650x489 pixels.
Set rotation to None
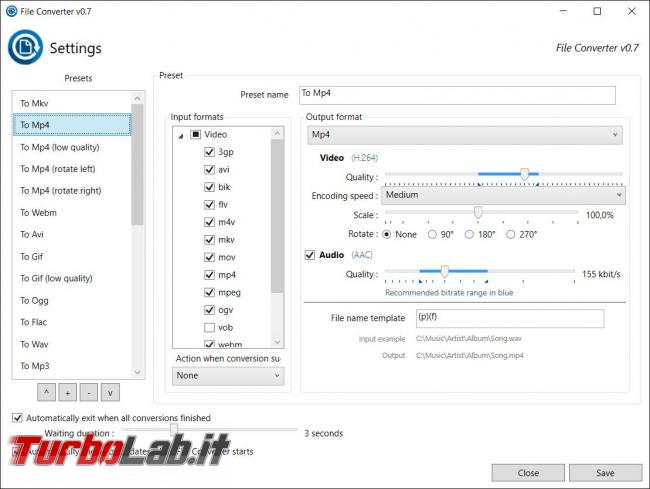pos(386,235)
